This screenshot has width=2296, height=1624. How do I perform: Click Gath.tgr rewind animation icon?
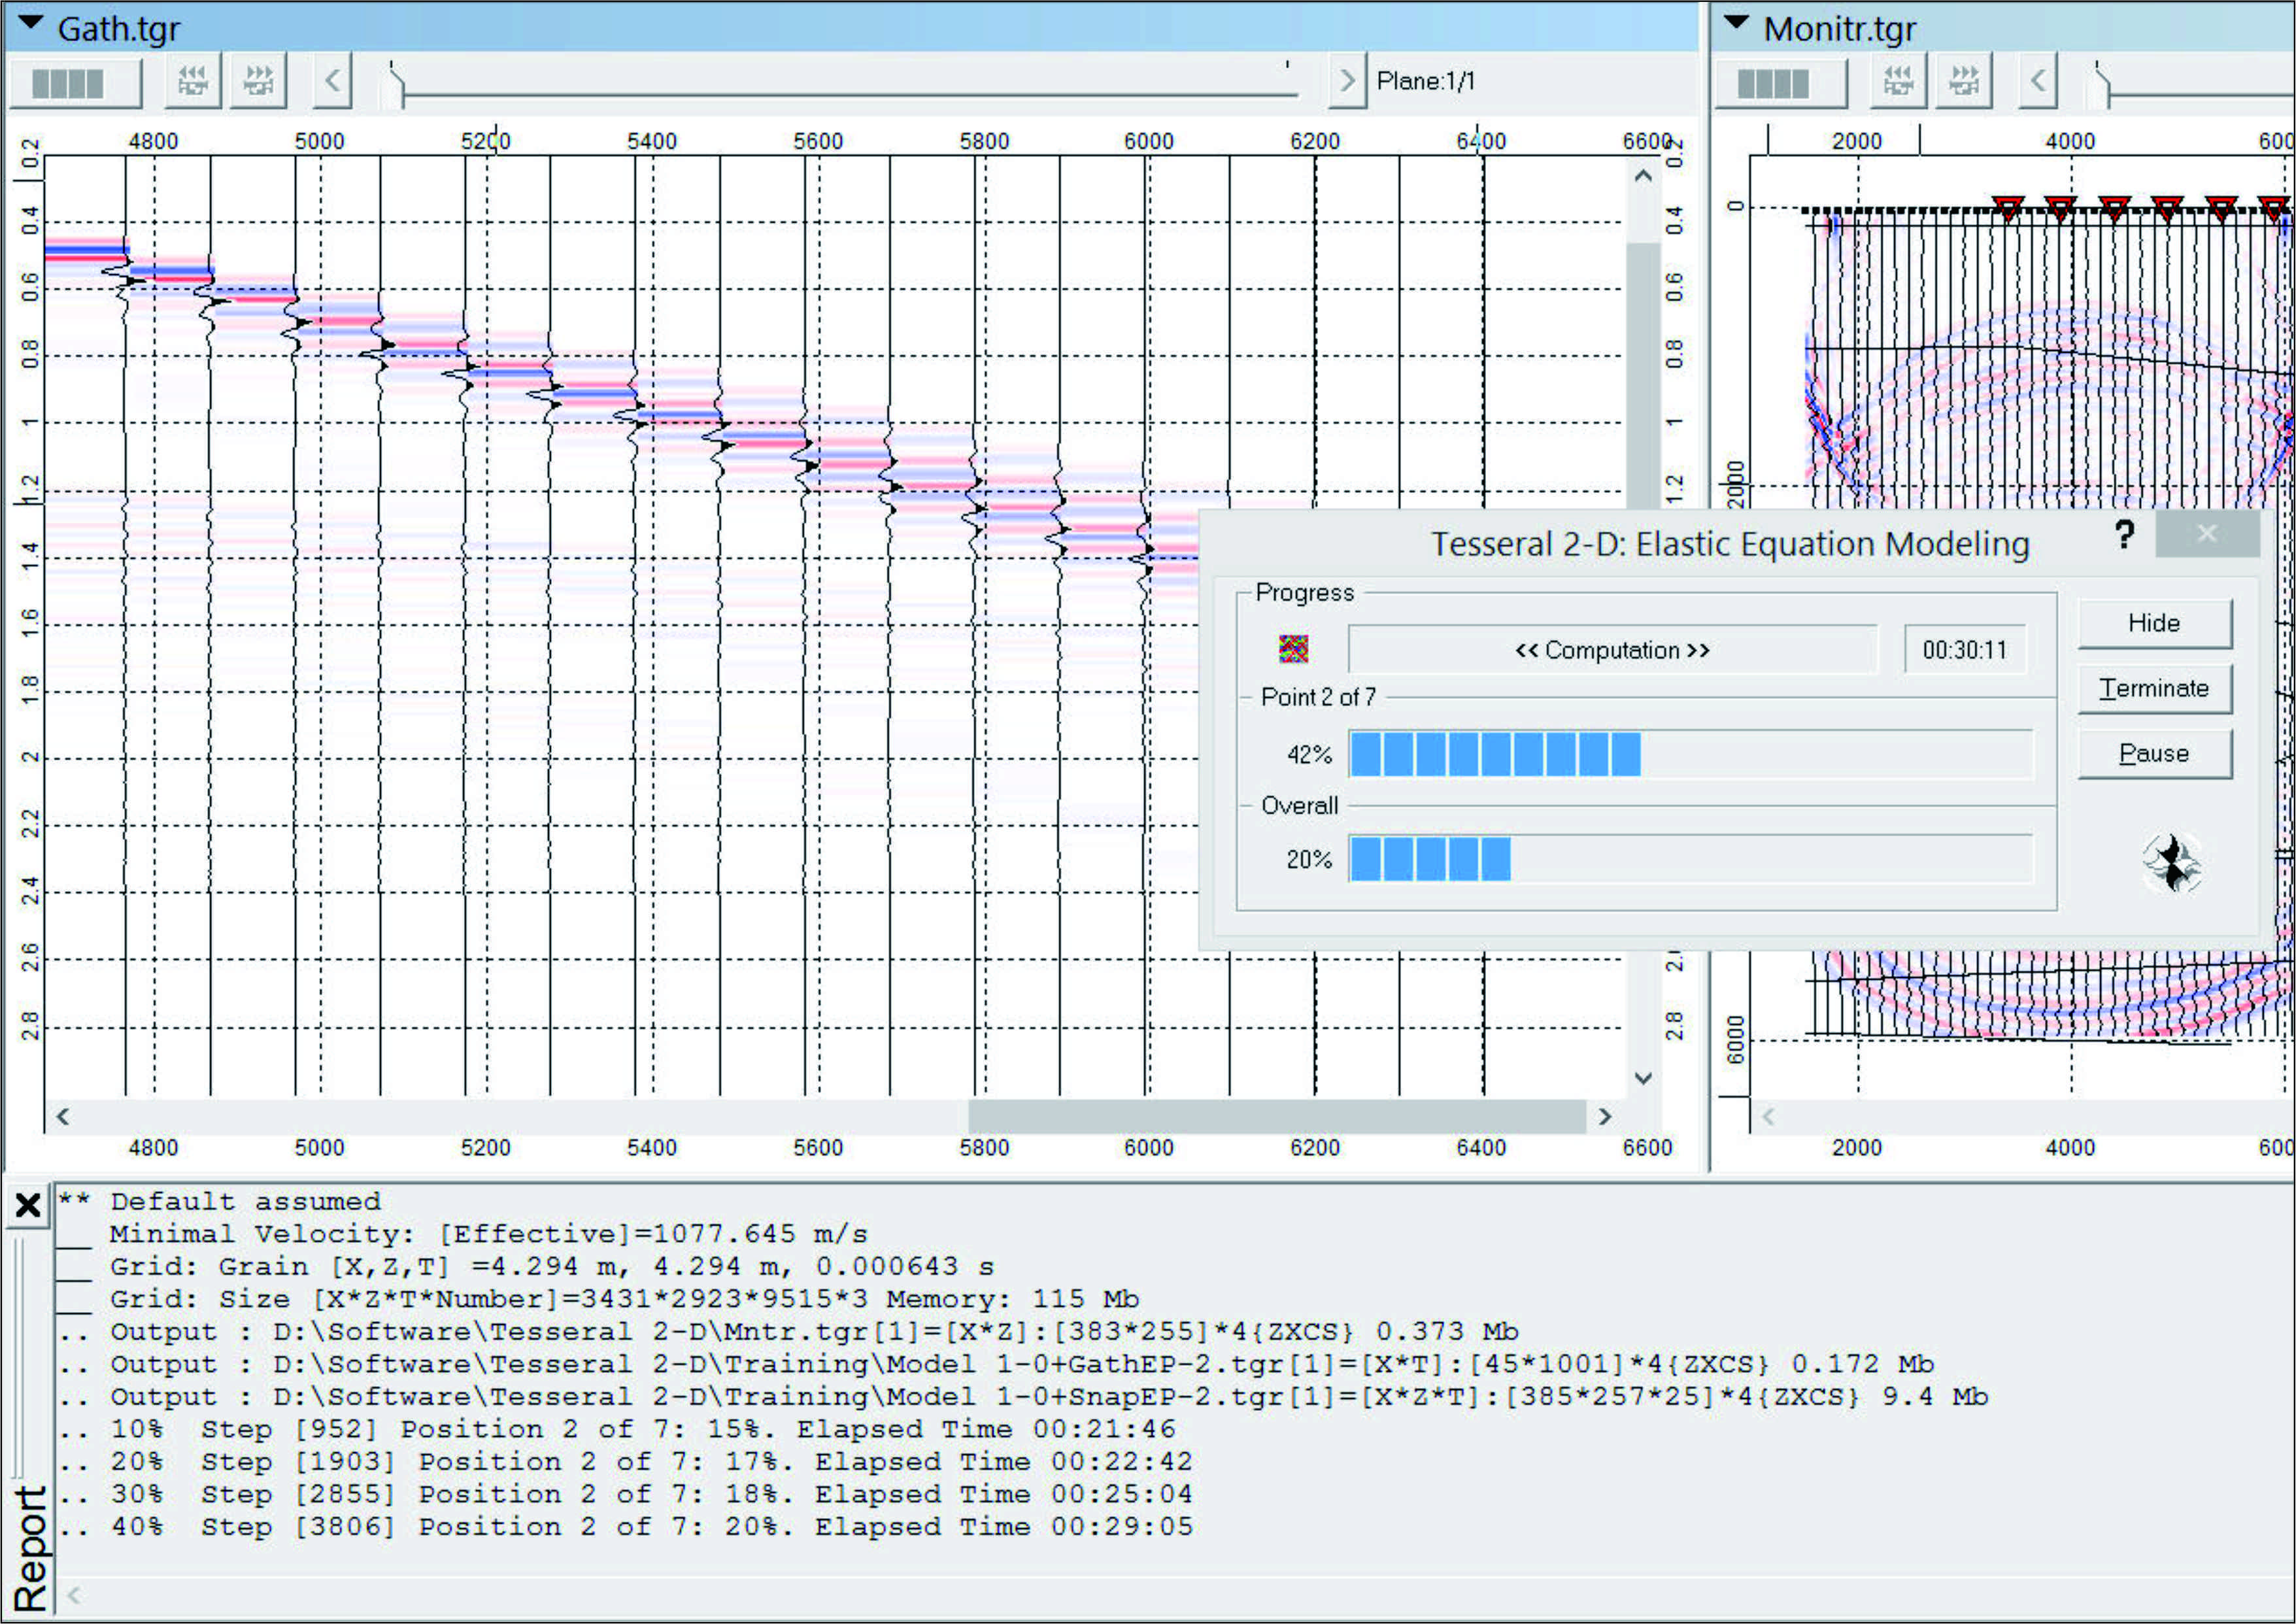192,81
